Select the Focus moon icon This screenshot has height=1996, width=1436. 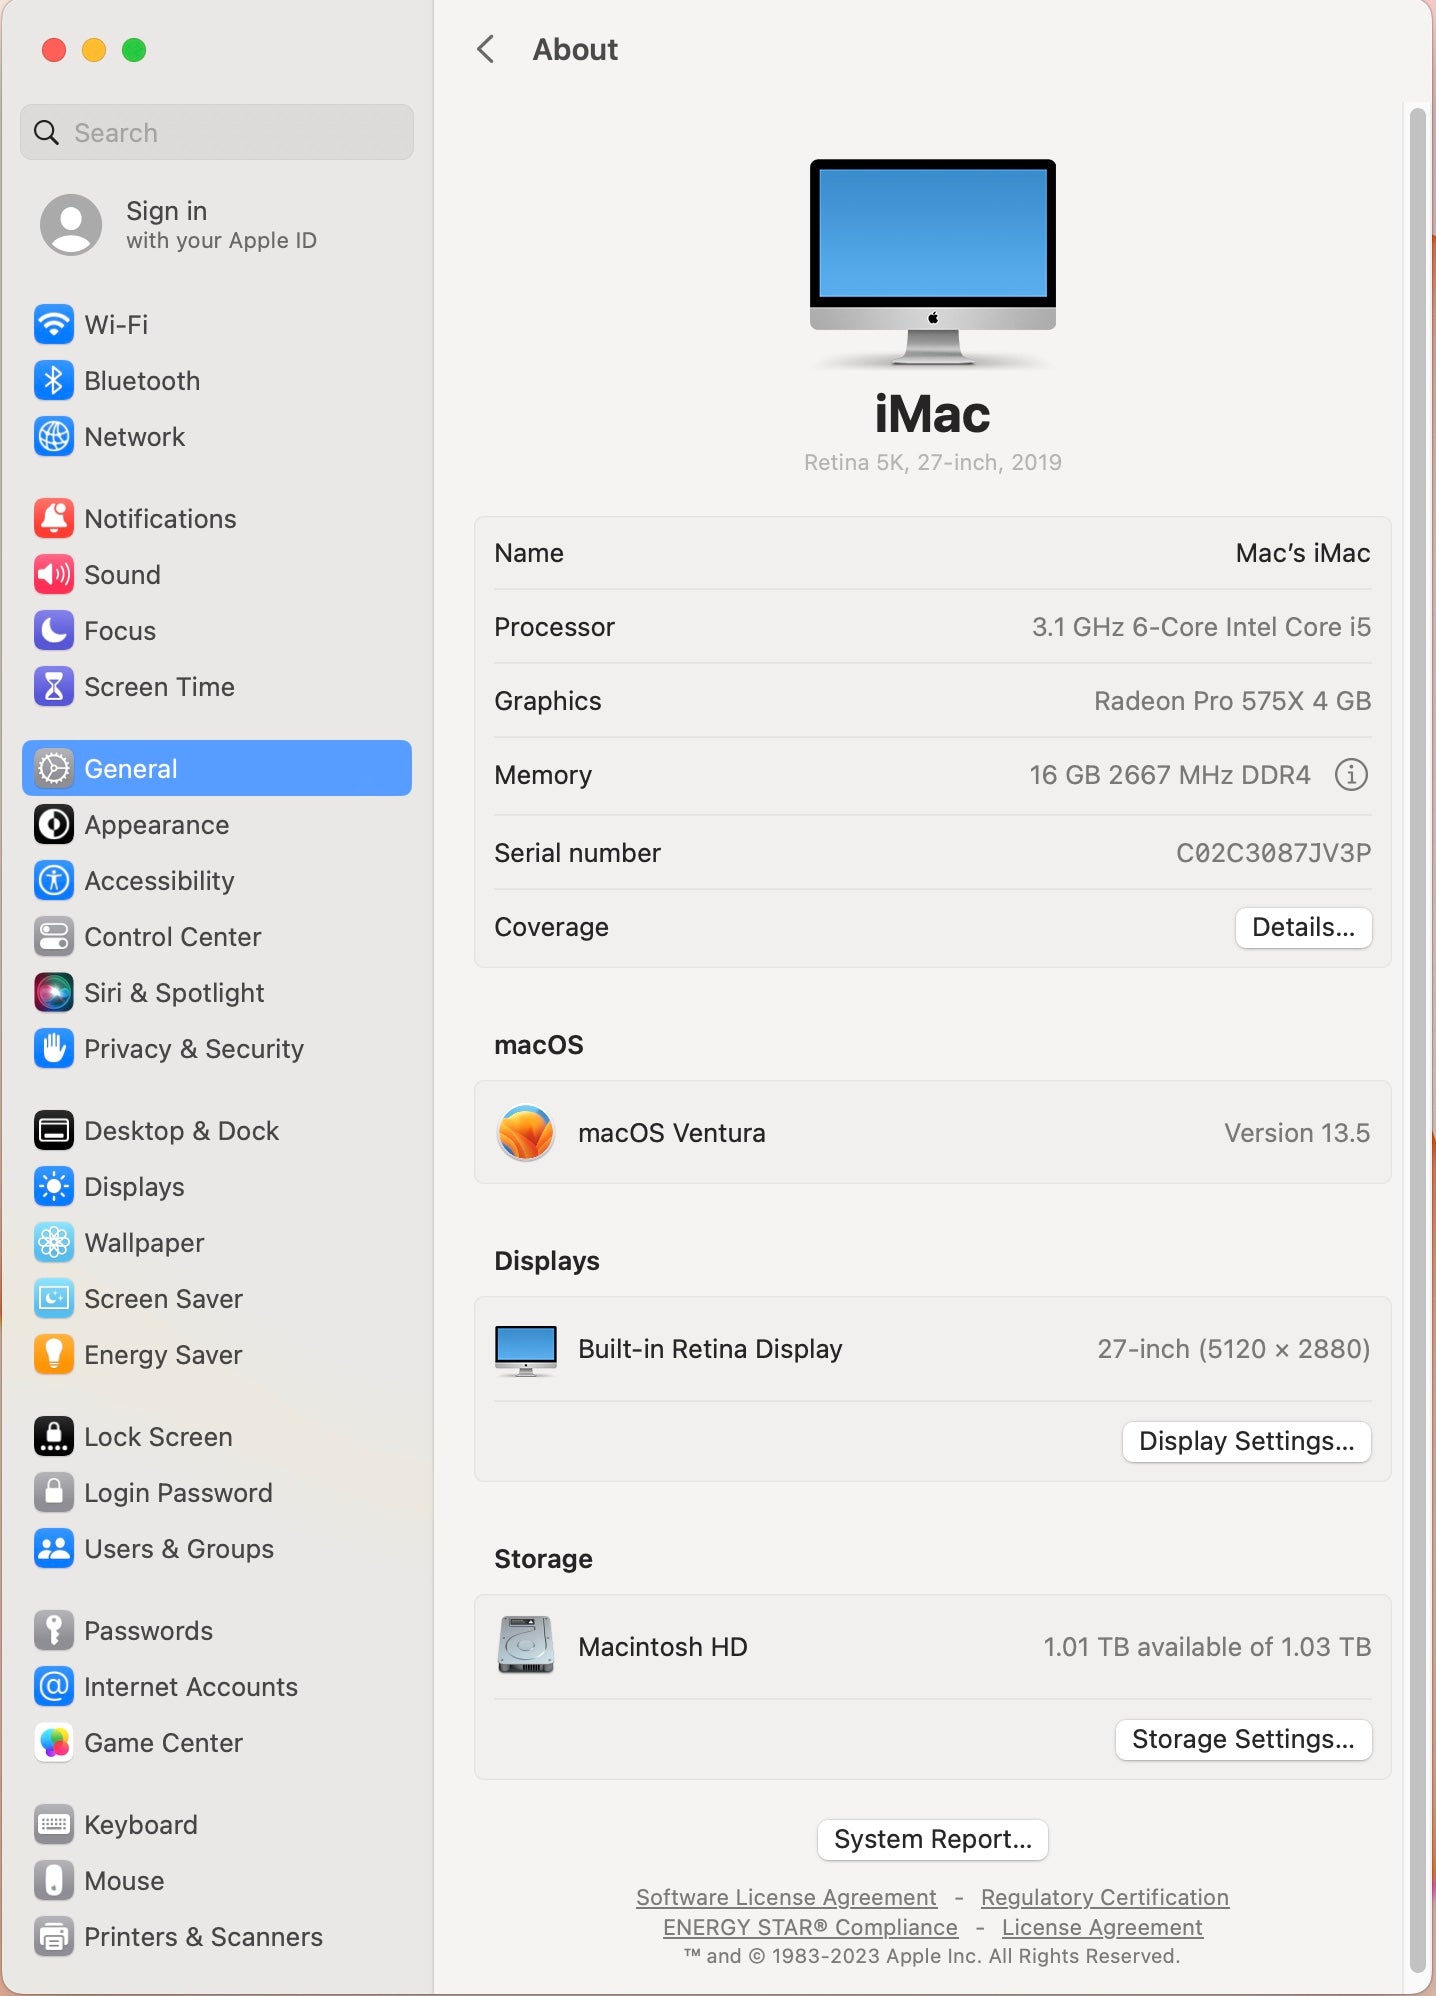point(54,630)
